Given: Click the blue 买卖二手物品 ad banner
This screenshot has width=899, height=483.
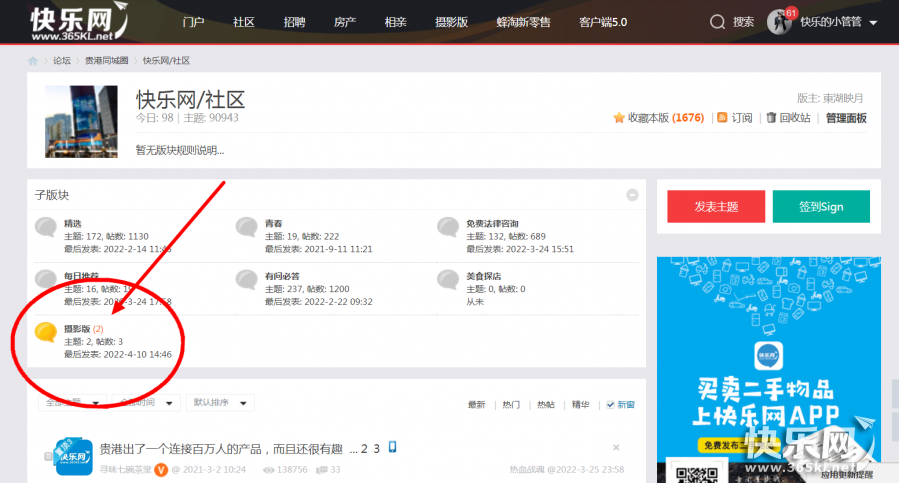Looking at the screenshot, I should pos(768,370).
